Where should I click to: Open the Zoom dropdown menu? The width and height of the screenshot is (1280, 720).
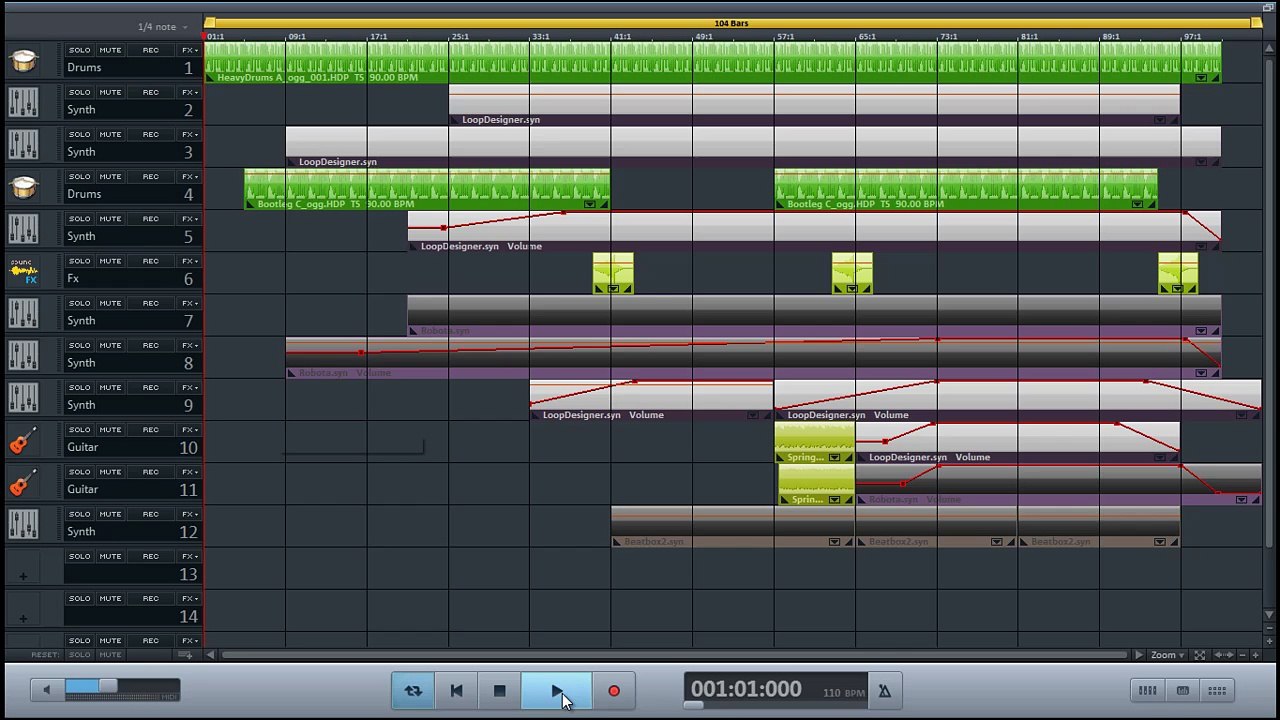(1167, 655)
